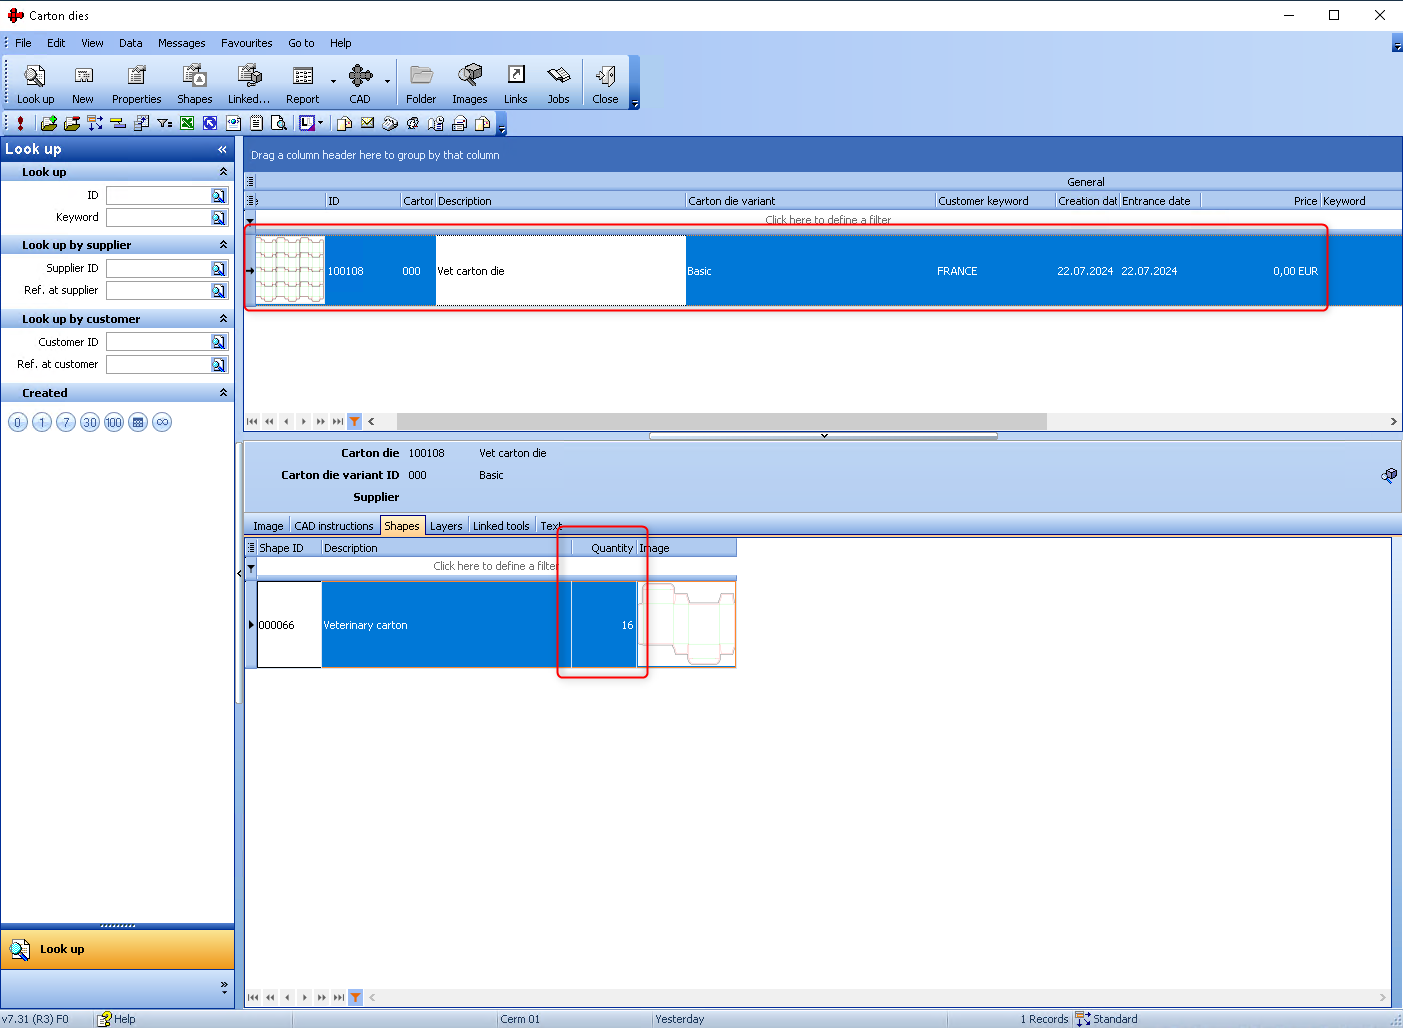
Task: Expand navigation pane options chevron at bottom
Action: pyautogui.click(x=224, y=987)
